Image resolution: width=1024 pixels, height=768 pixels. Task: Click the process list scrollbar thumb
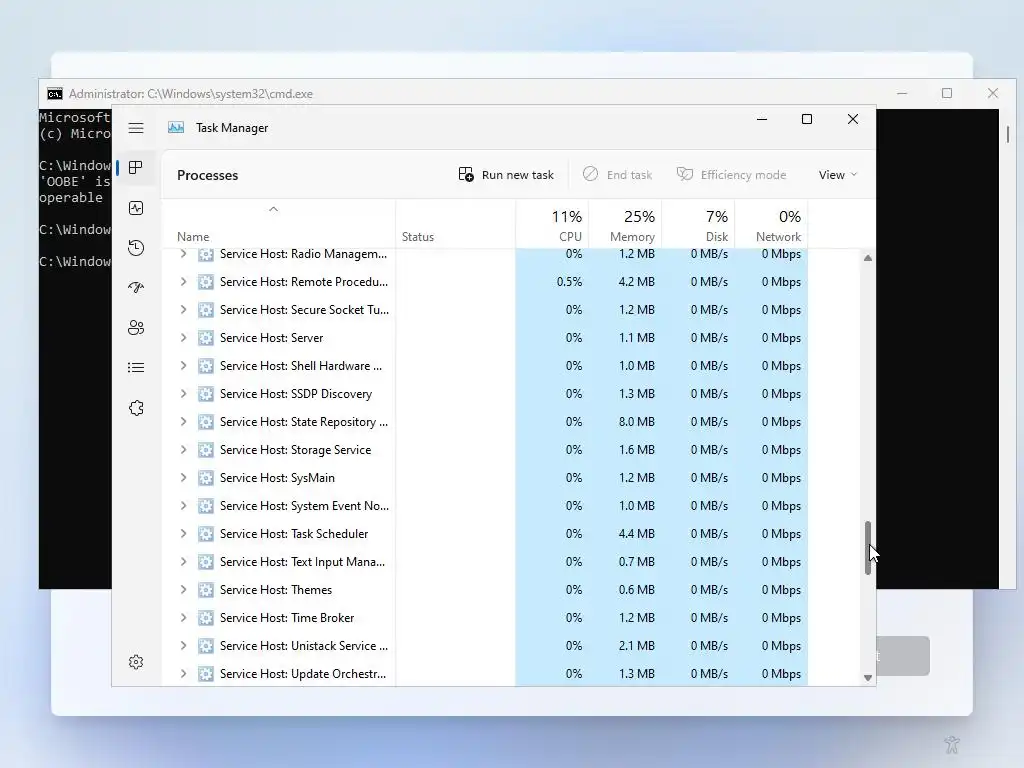(868, 548)
